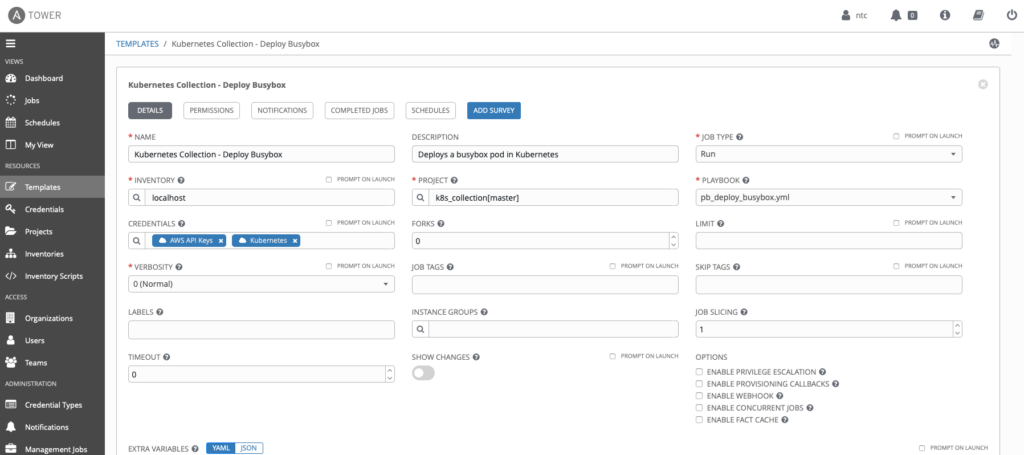Check Enable Fact Cache
The width and height of the screenshot is (1024, 455).
pyautogui.click(x=699, y=420)
